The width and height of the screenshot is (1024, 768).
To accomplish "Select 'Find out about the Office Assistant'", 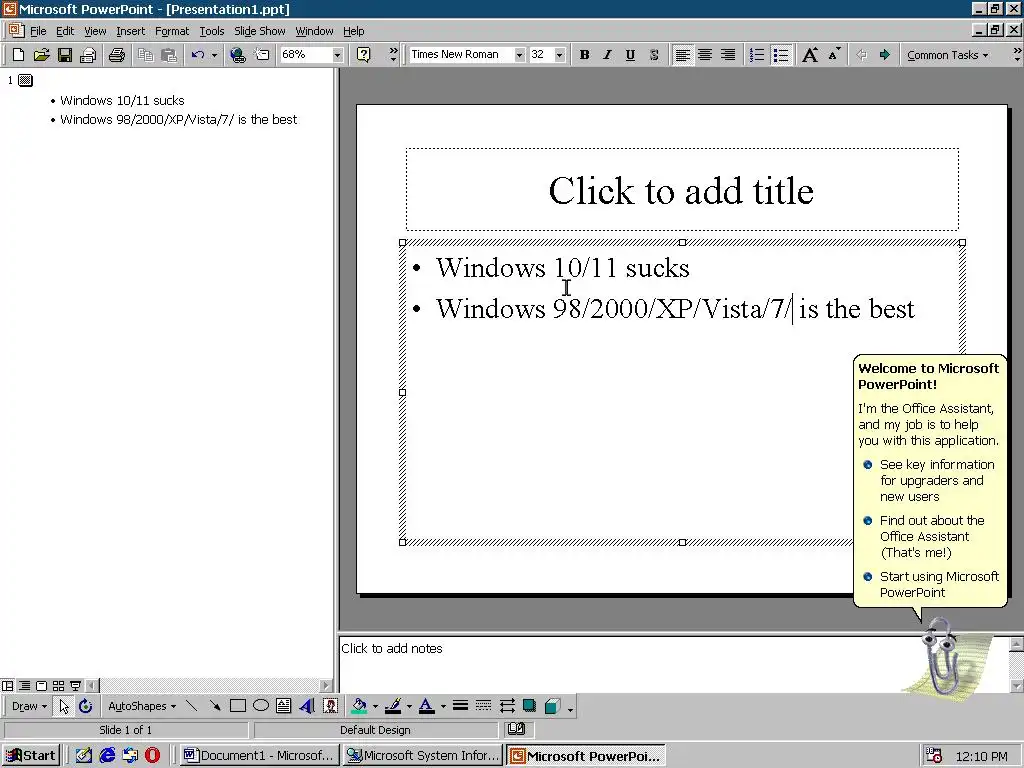I will coord(925,536).
